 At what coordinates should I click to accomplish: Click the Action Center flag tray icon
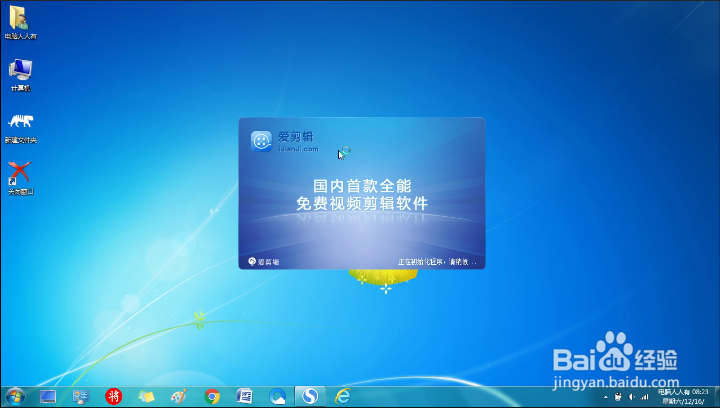(x=618, y=397)
